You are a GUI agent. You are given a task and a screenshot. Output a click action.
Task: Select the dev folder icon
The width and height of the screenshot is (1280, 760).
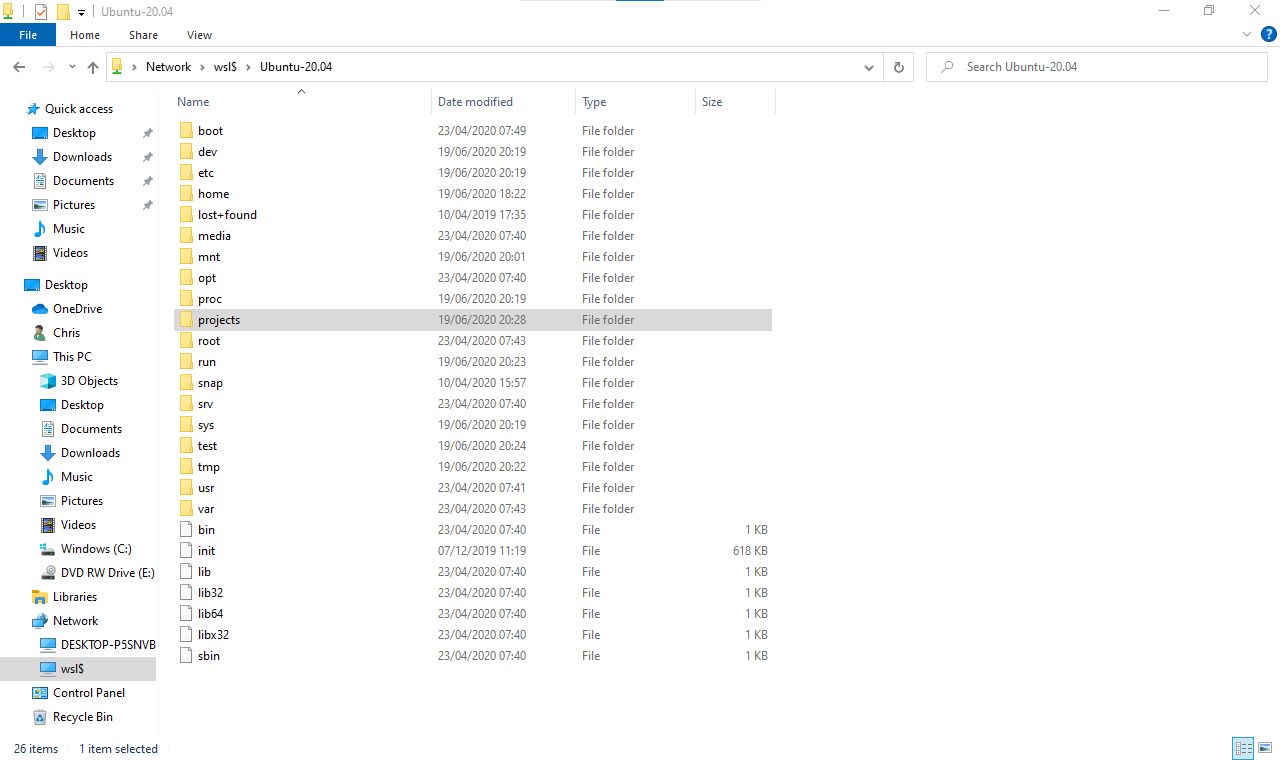186,152
